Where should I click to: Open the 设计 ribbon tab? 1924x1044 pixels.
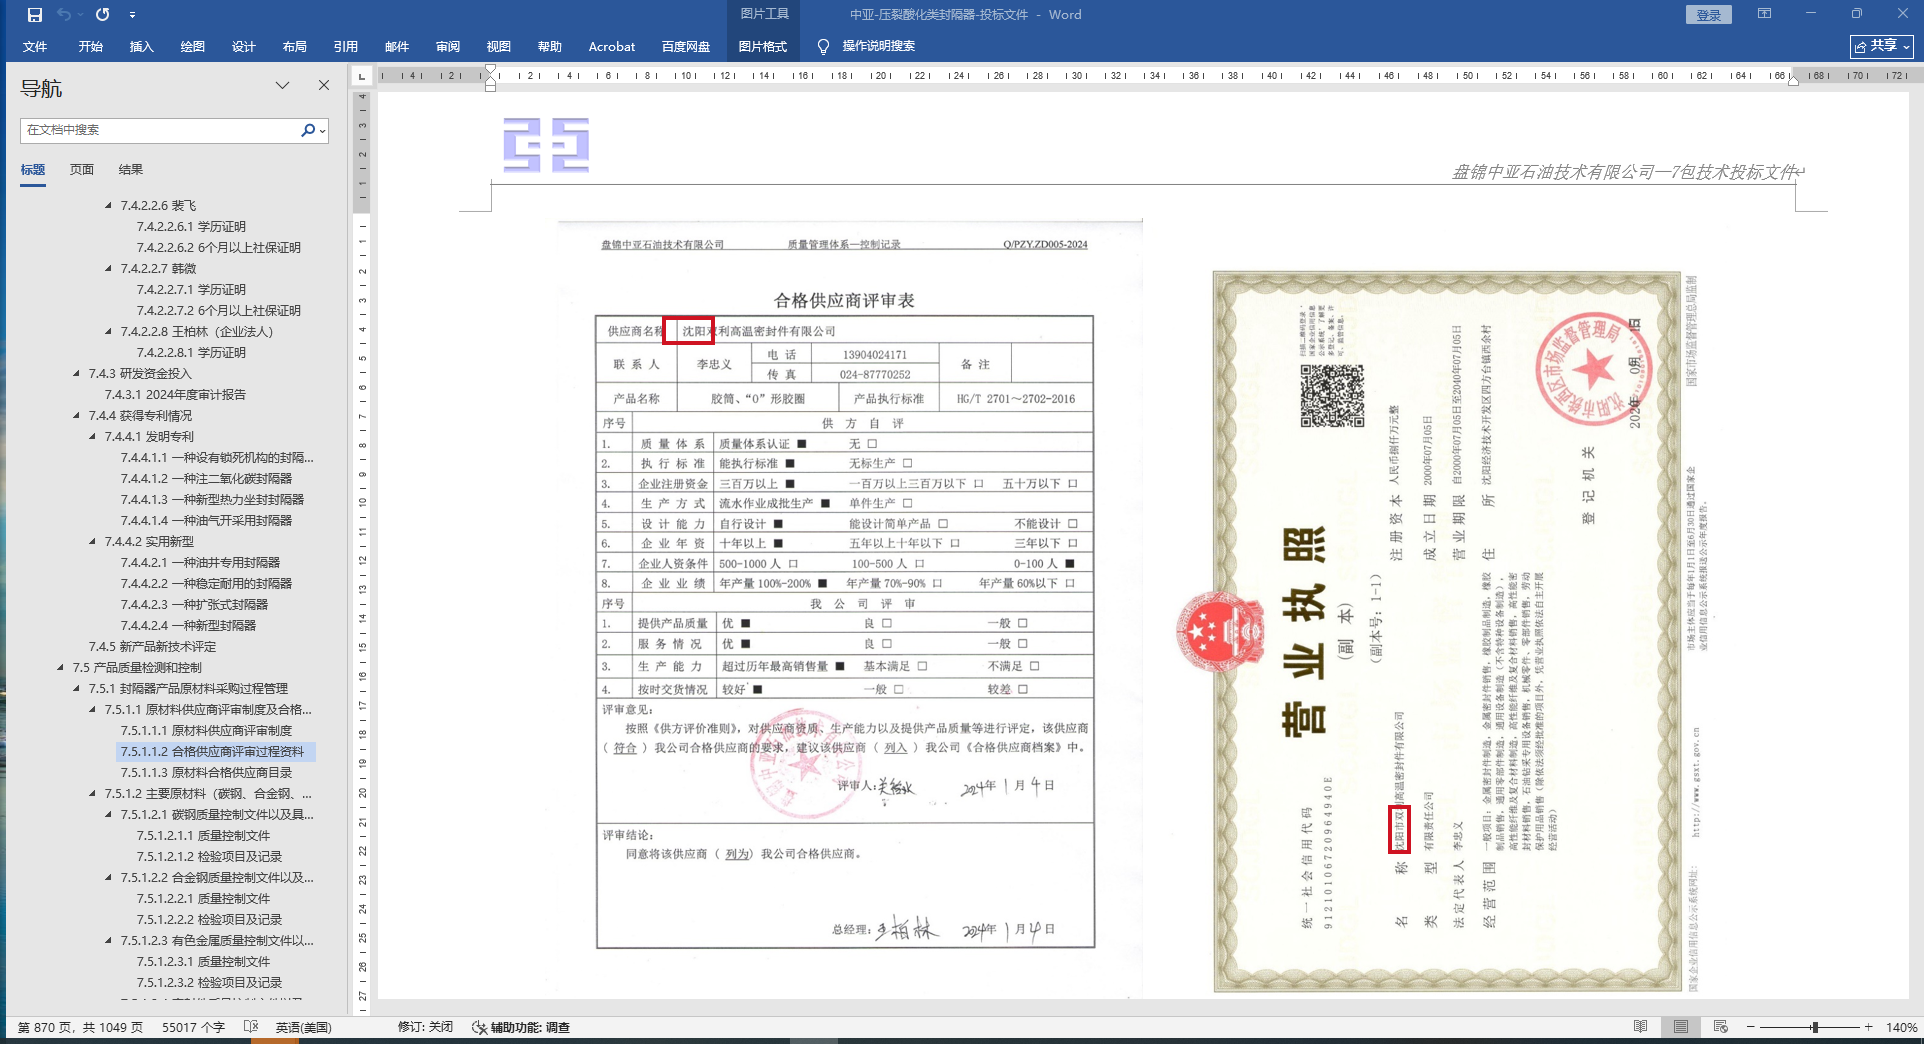click(x=244, y=47)
